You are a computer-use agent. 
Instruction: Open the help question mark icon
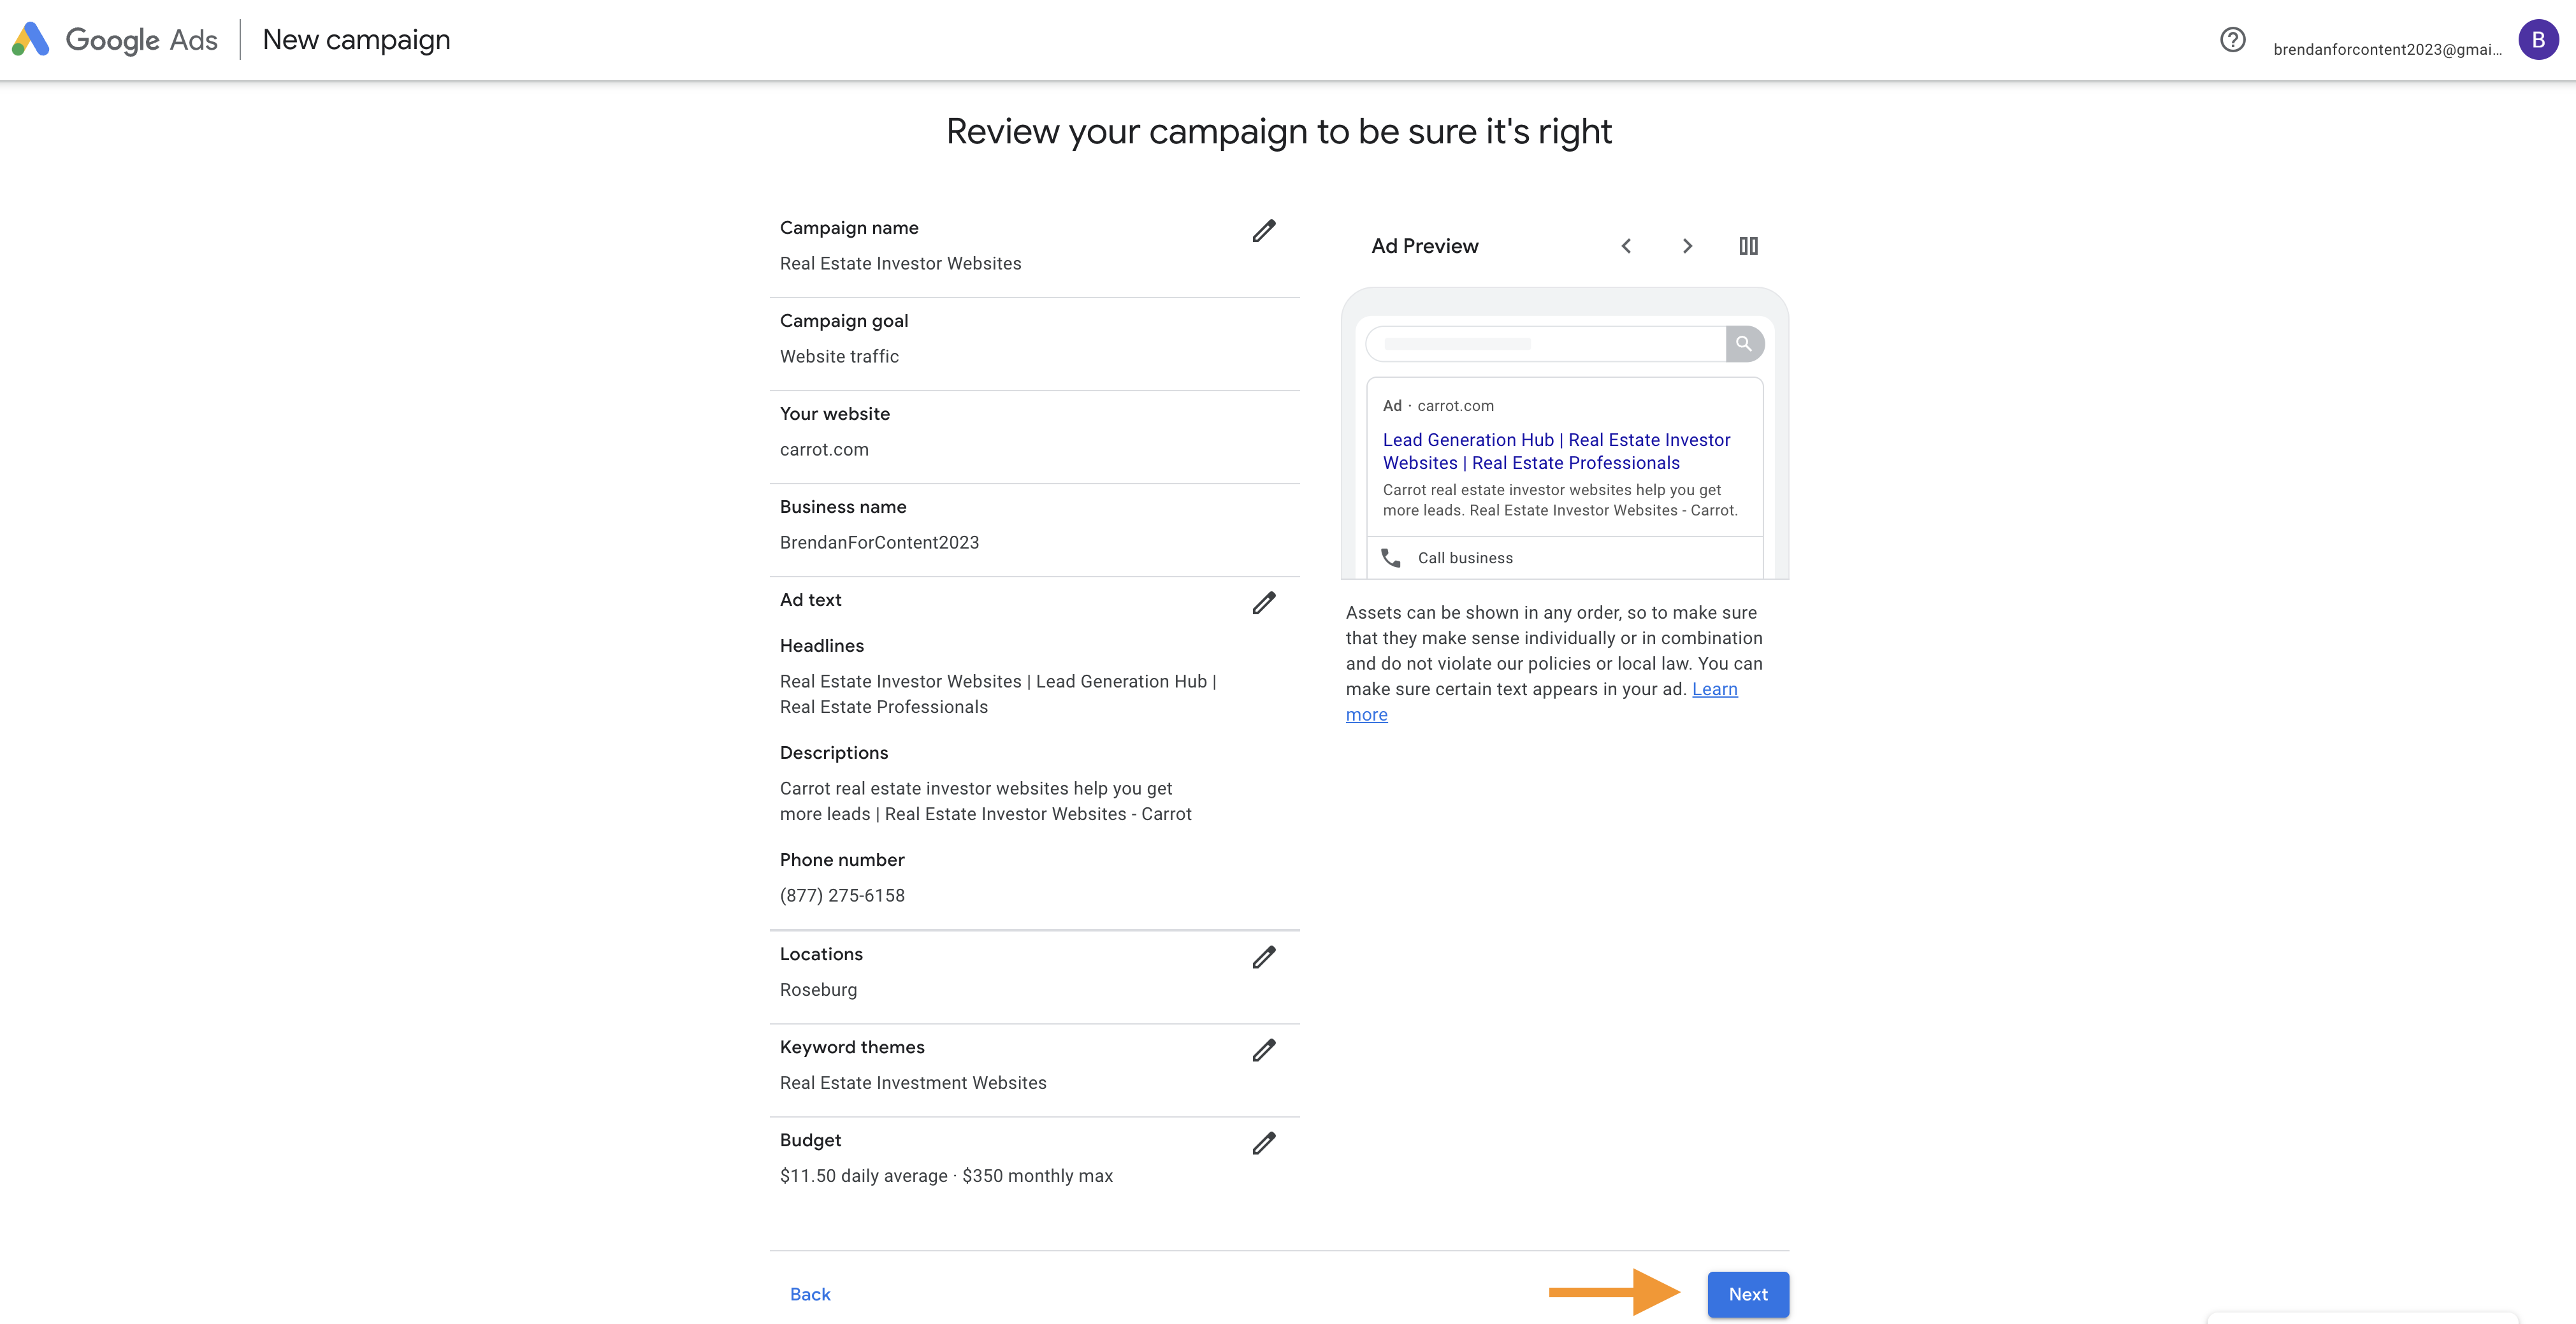pyautogui.click(x=2232, y=40)
